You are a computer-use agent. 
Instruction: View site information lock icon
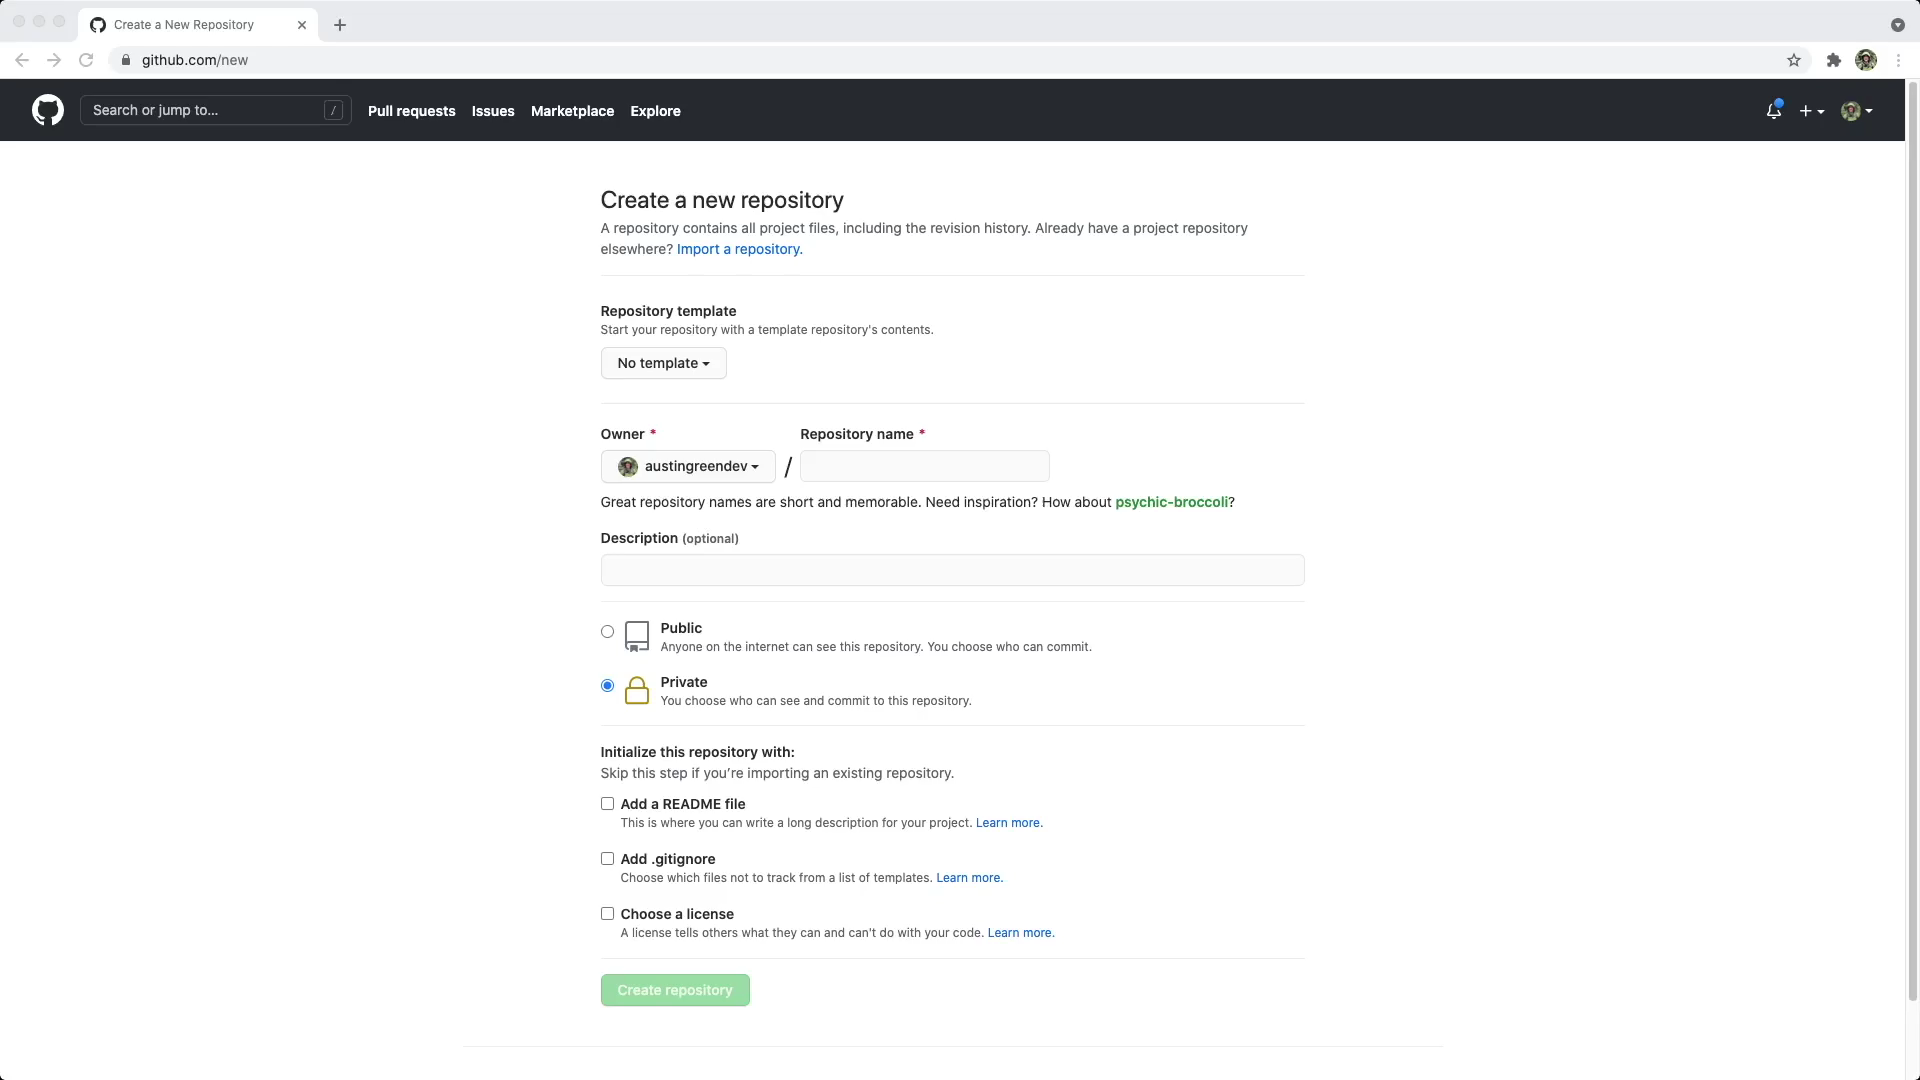(125, 60)
